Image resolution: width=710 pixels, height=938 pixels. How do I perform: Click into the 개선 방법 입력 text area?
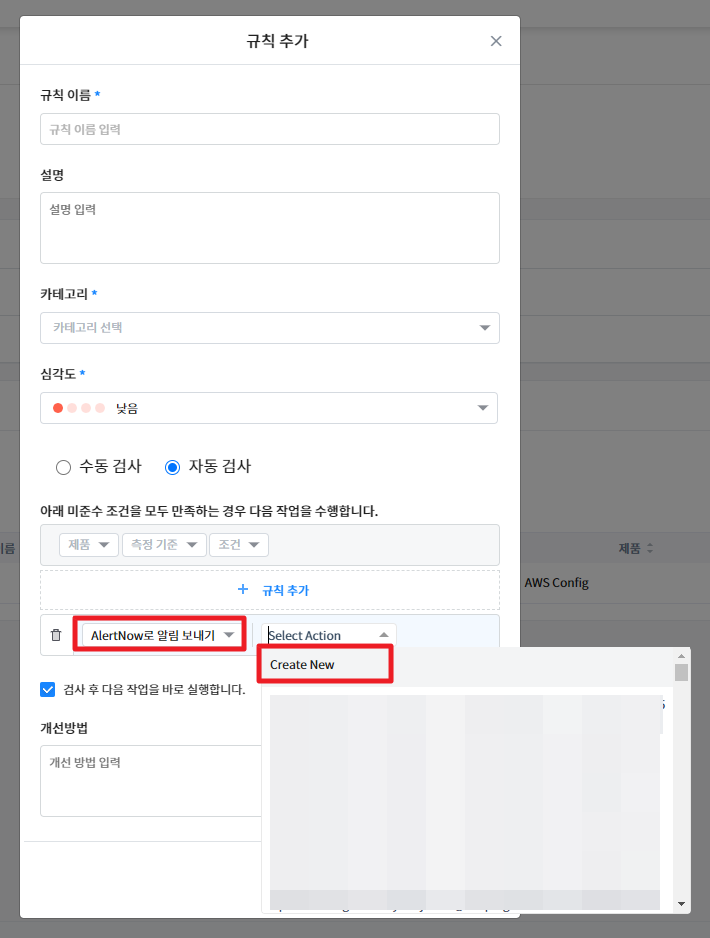[150, 780]
